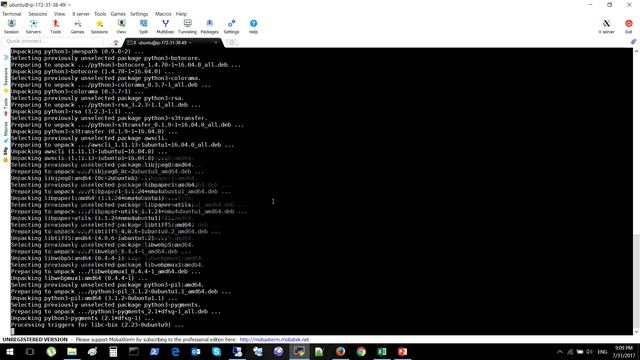Click the paperclip icon at far right
The width and height of the screenshot is (640, 360).
pos(633,42)
